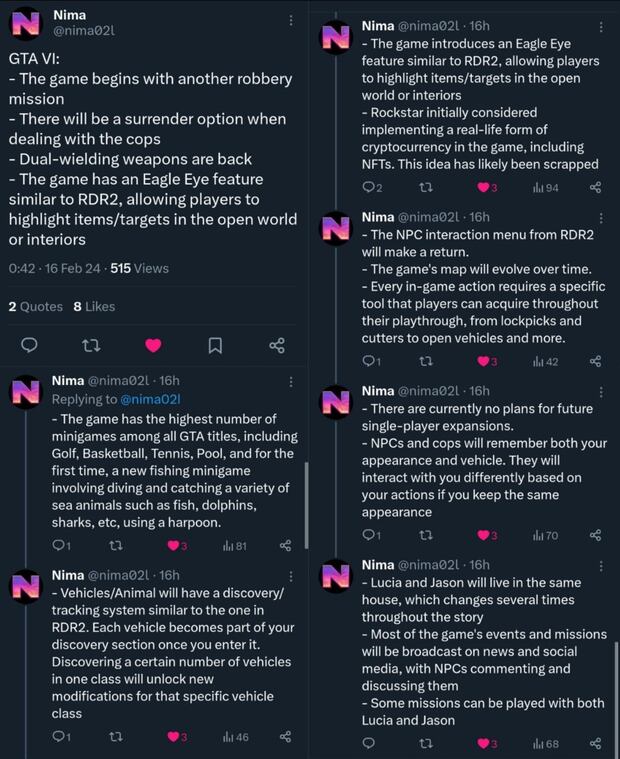The image size is (620, 759).
Task: Reply to the Lucia and Jason tweet
Action: [x=369, y=744]
